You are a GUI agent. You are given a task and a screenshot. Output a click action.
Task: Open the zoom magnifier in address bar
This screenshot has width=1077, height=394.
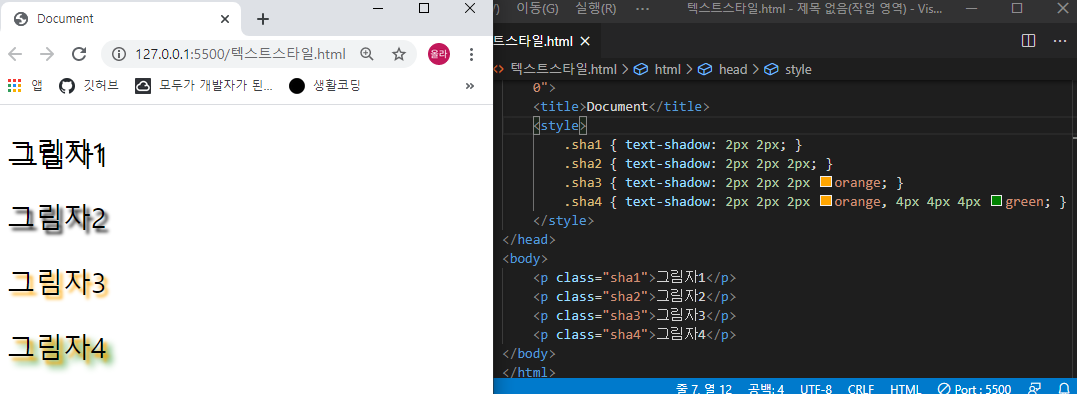[367, 54]
